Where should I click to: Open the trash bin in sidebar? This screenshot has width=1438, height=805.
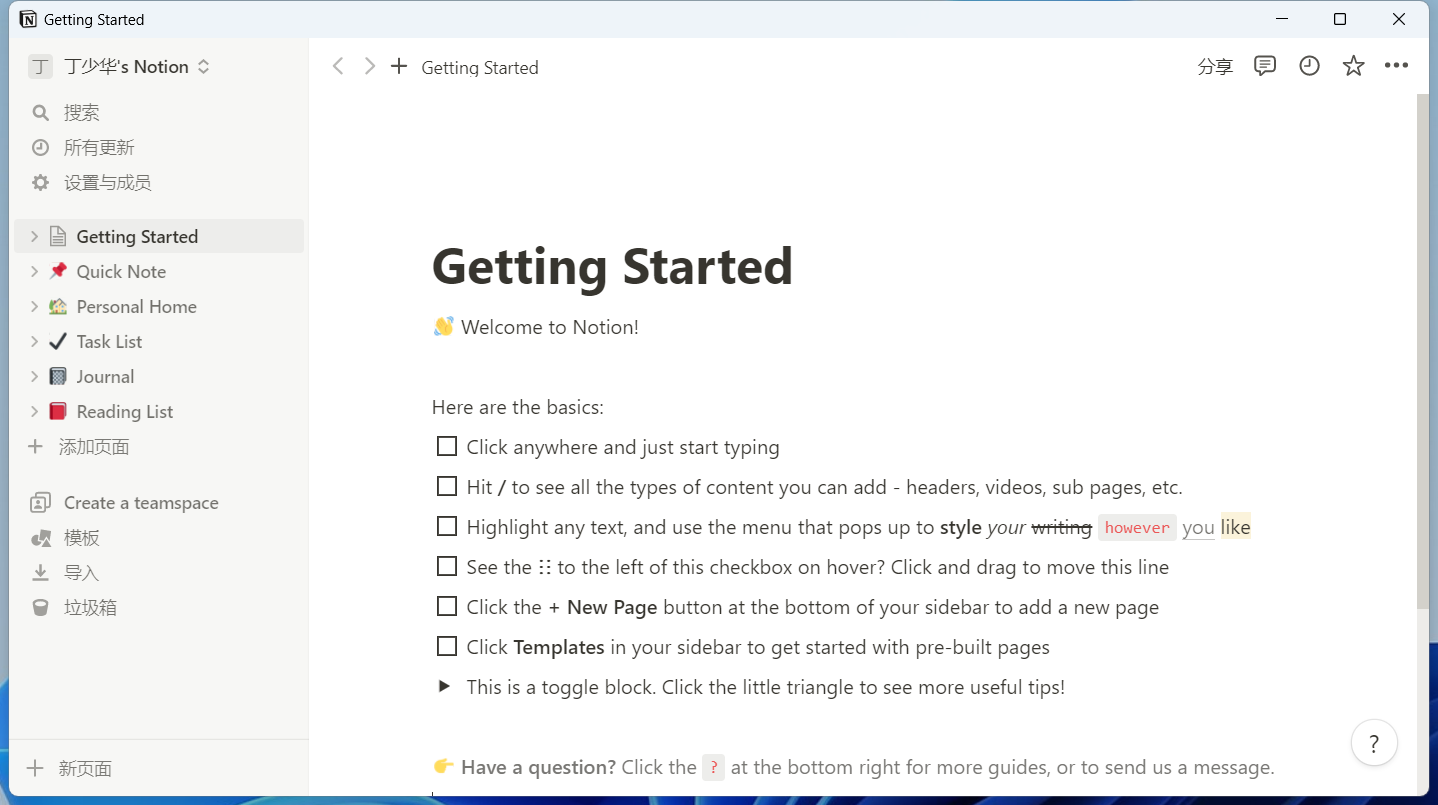click(90, 608)
